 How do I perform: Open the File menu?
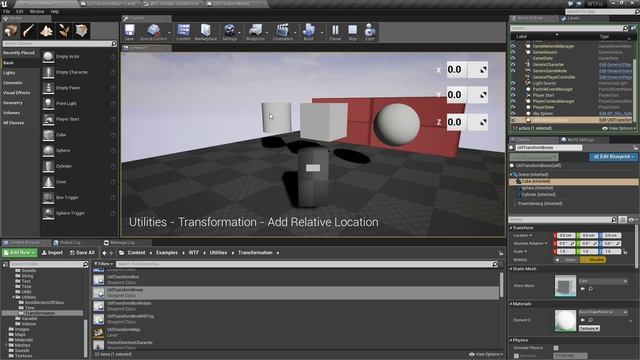(7, 11)
